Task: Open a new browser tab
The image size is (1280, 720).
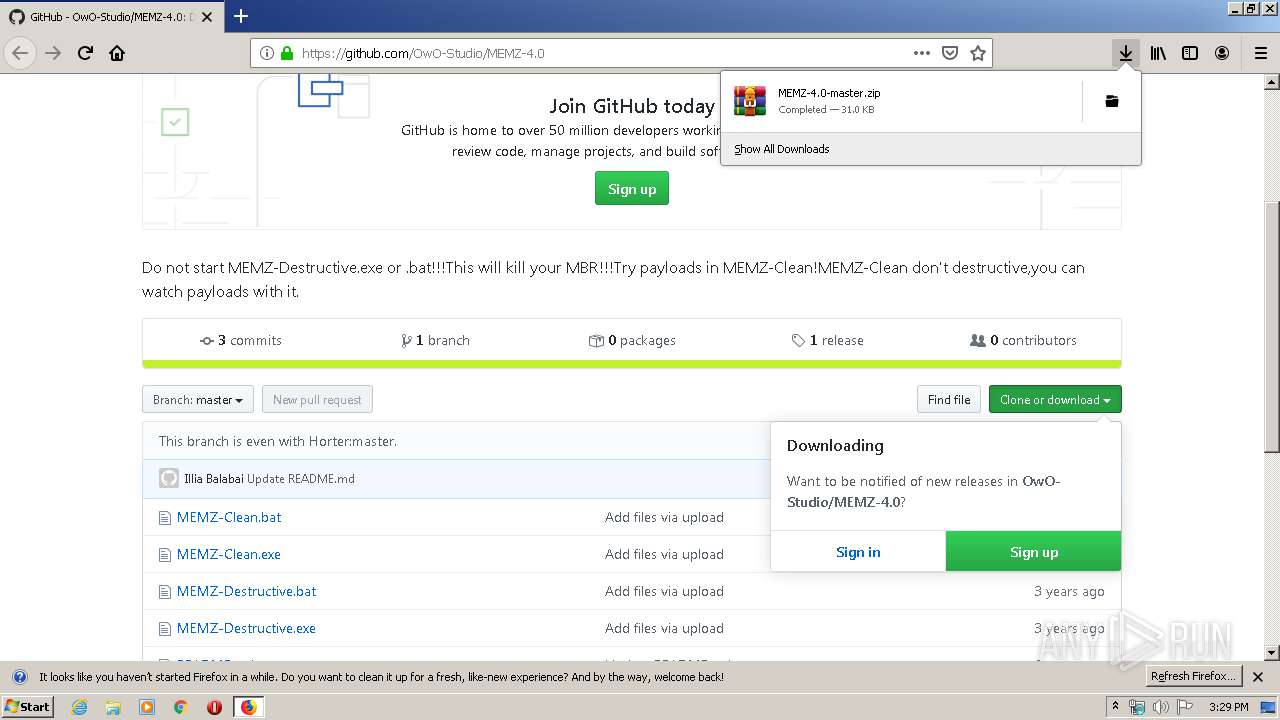Action: pyautogui.click(x=240, y=16)
